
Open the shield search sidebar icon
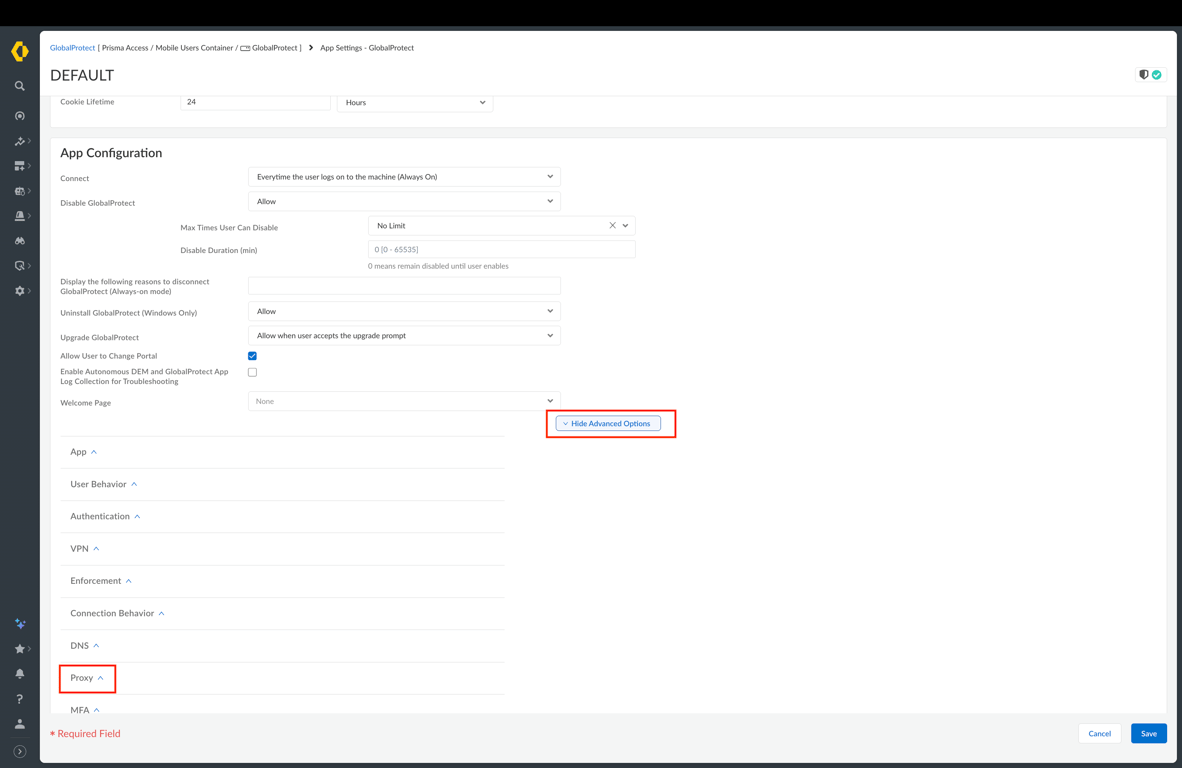pos(20,265)
